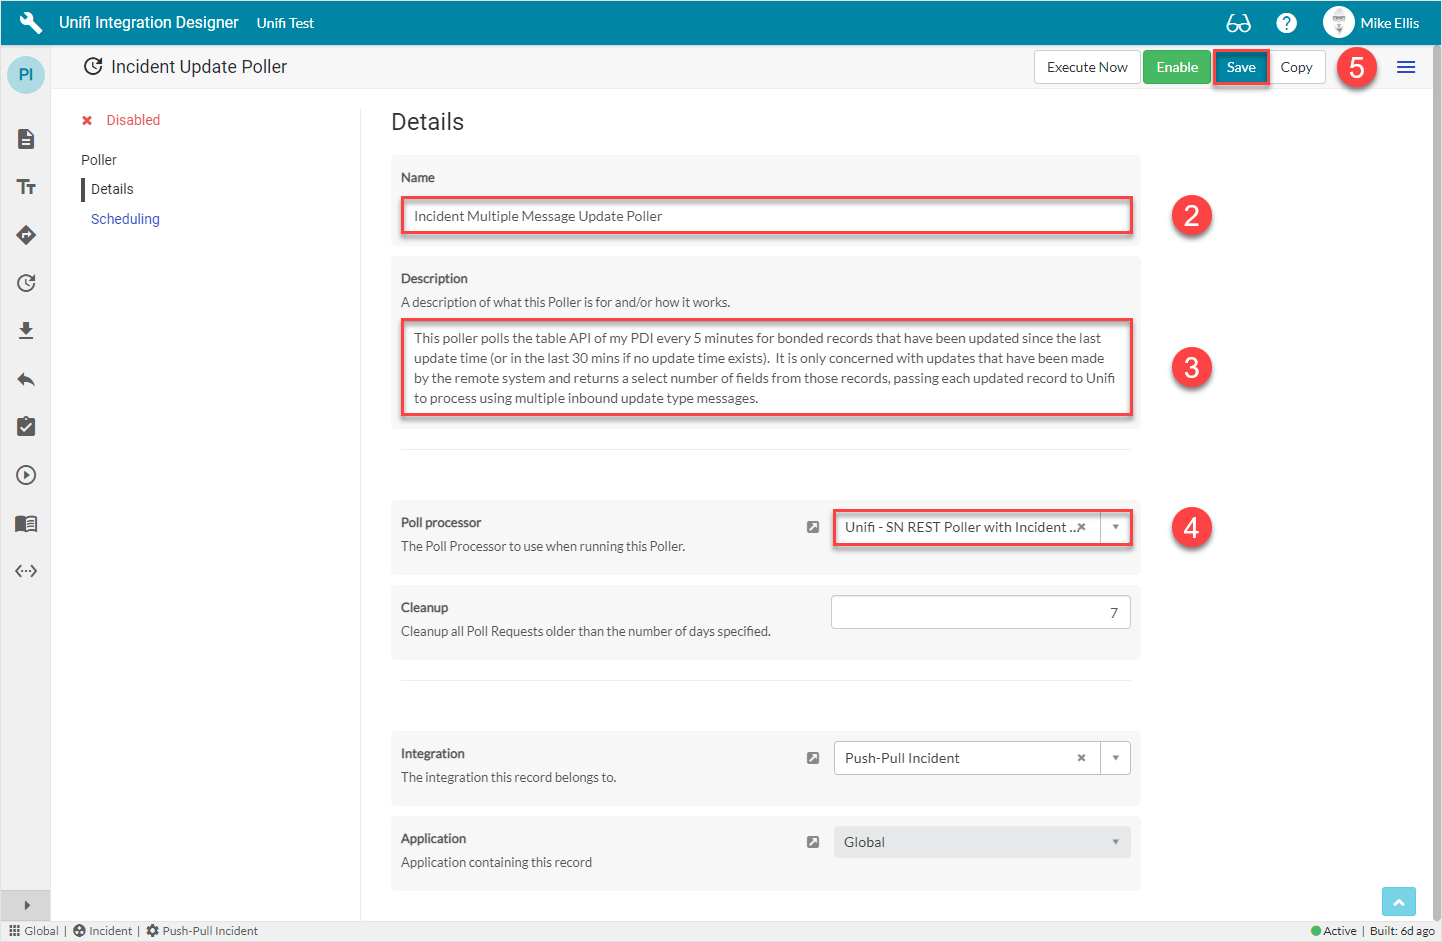The height and width of the screenshot is (942, 1442).
Task: Select the code brackets sidebar icon
Action: coord(25,571)
